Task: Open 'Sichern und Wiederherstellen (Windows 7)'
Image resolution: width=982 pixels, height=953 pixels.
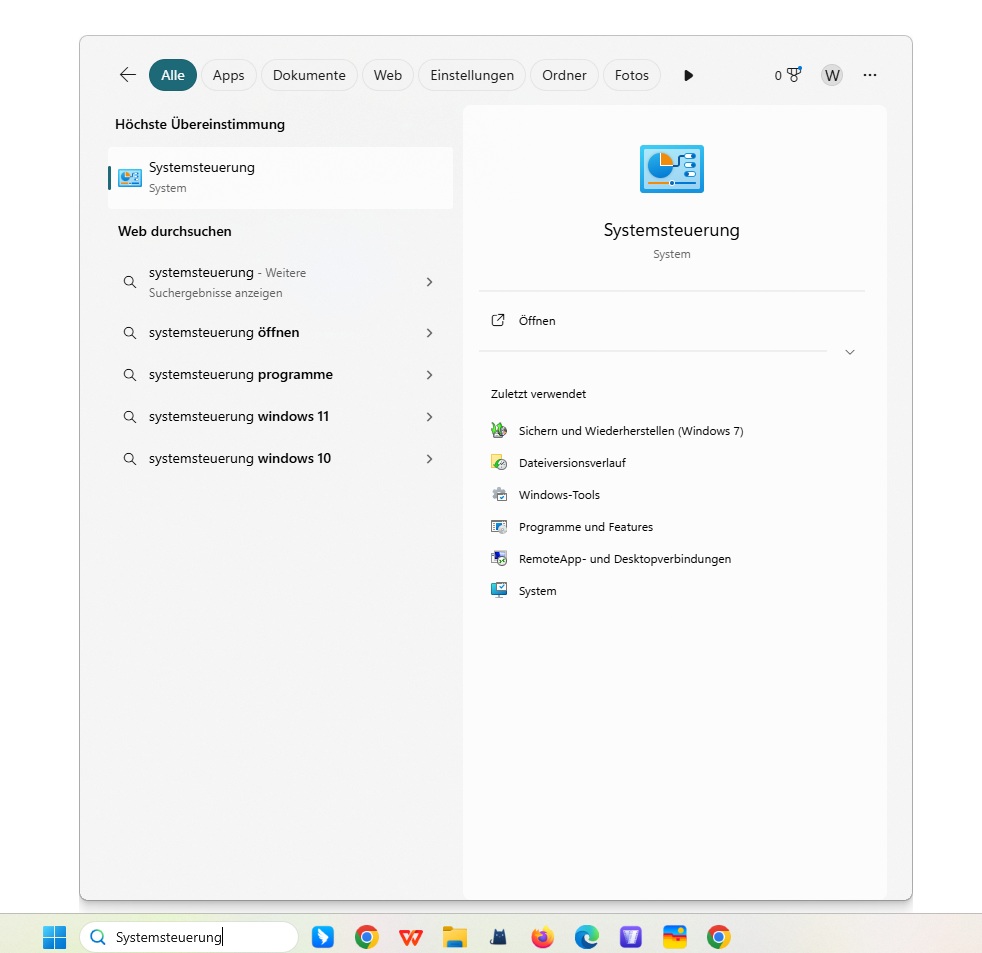Action: [x=631, y=431]
